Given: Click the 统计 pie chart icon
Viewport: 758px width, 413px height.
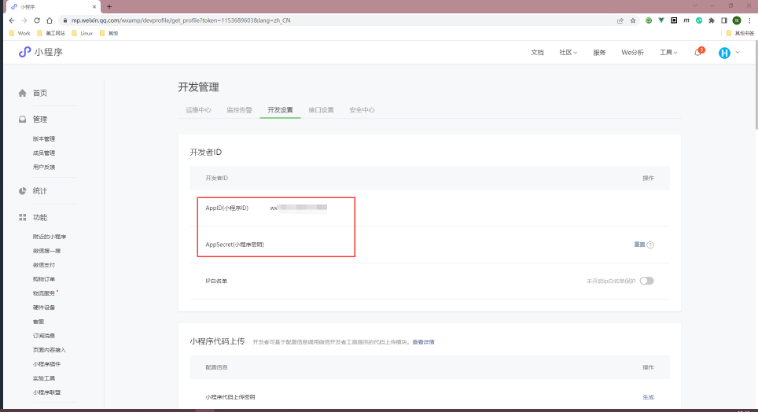Looking at the screenshot, I should tap(22, 191).
